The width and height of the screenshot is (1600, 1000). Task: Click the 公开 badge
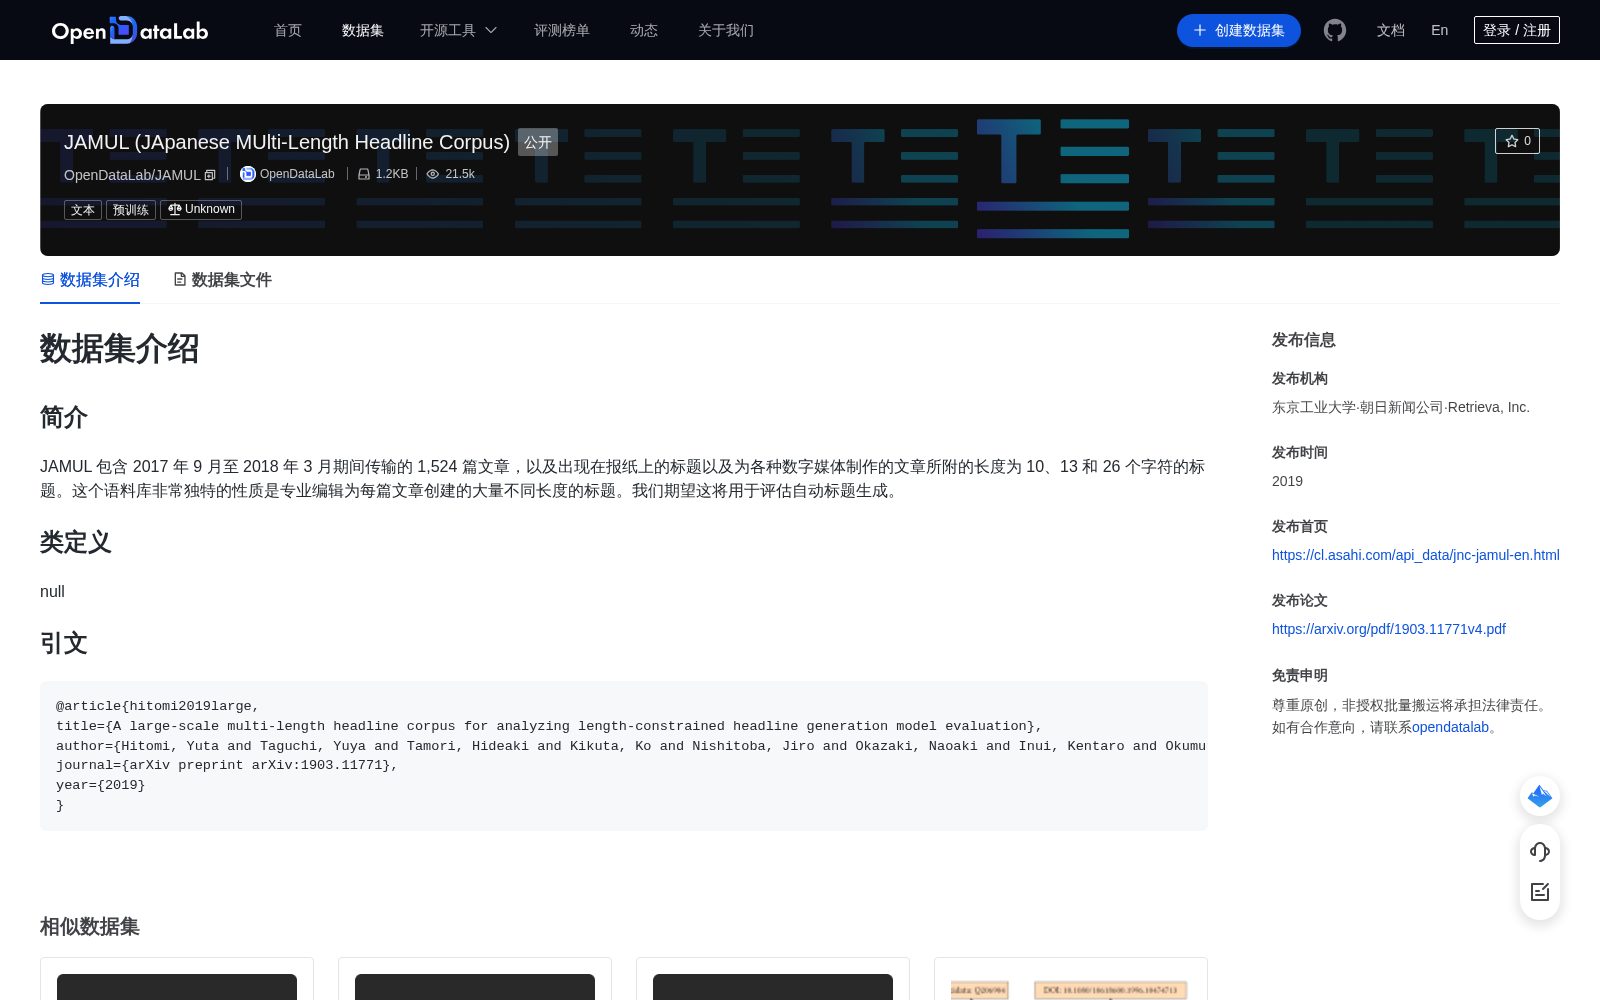click(x=538, y=142)
